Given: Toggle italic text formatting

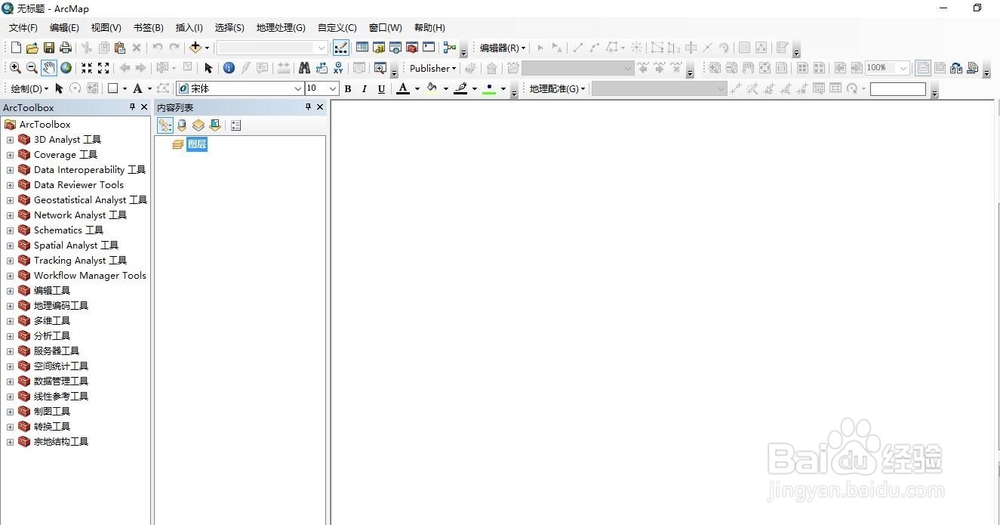Looking at the screenshot, I should click(x=364, y=89).
